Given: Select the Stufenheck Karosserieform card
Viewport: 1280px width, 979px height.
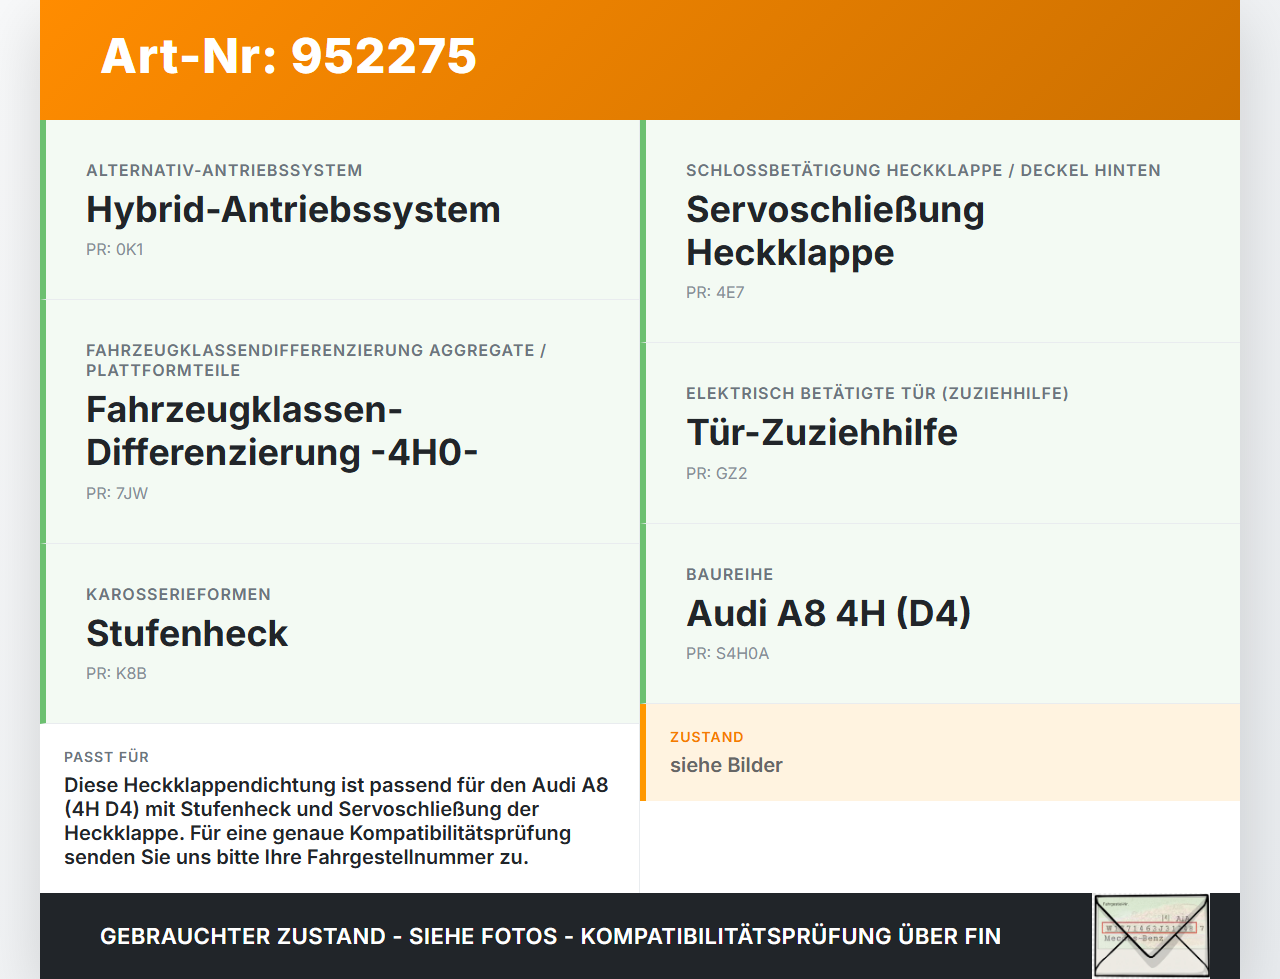Looking at the screenshot, I should pos(186,632).
